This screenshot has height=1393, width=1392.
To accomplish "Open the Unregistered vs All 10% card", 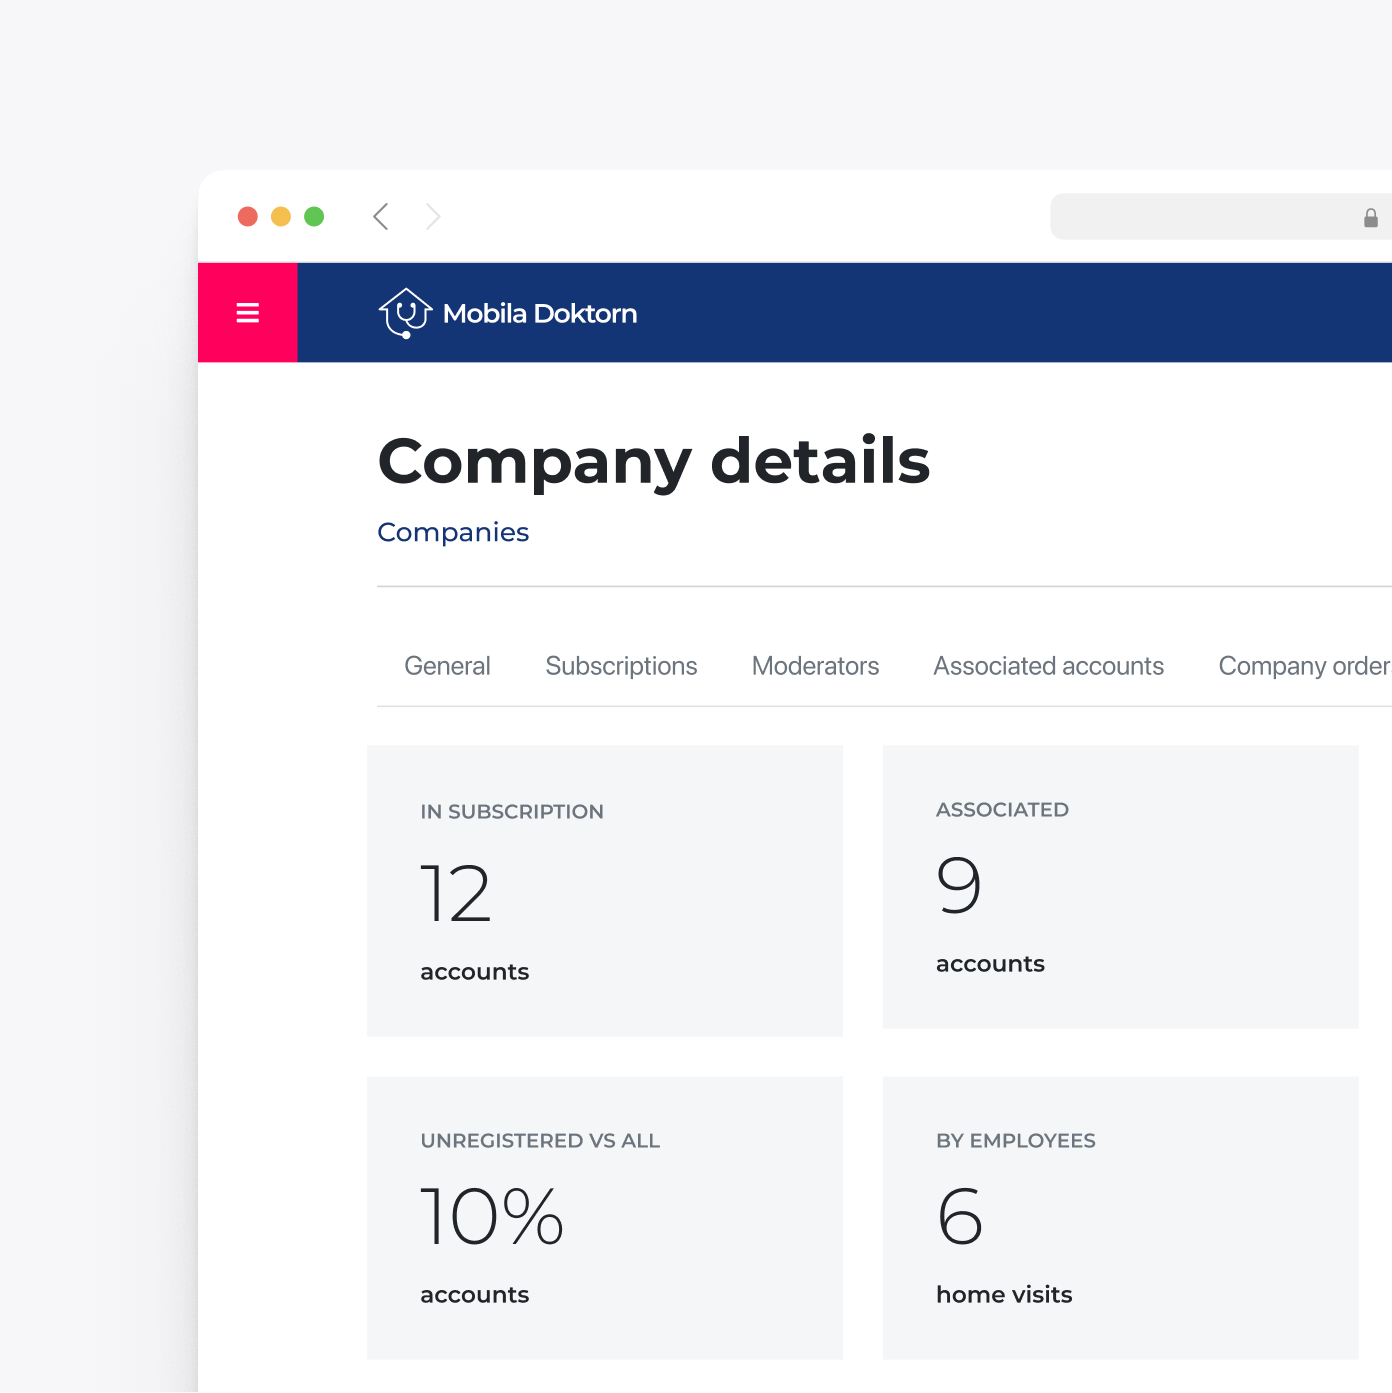I will tap(605, 1217).
